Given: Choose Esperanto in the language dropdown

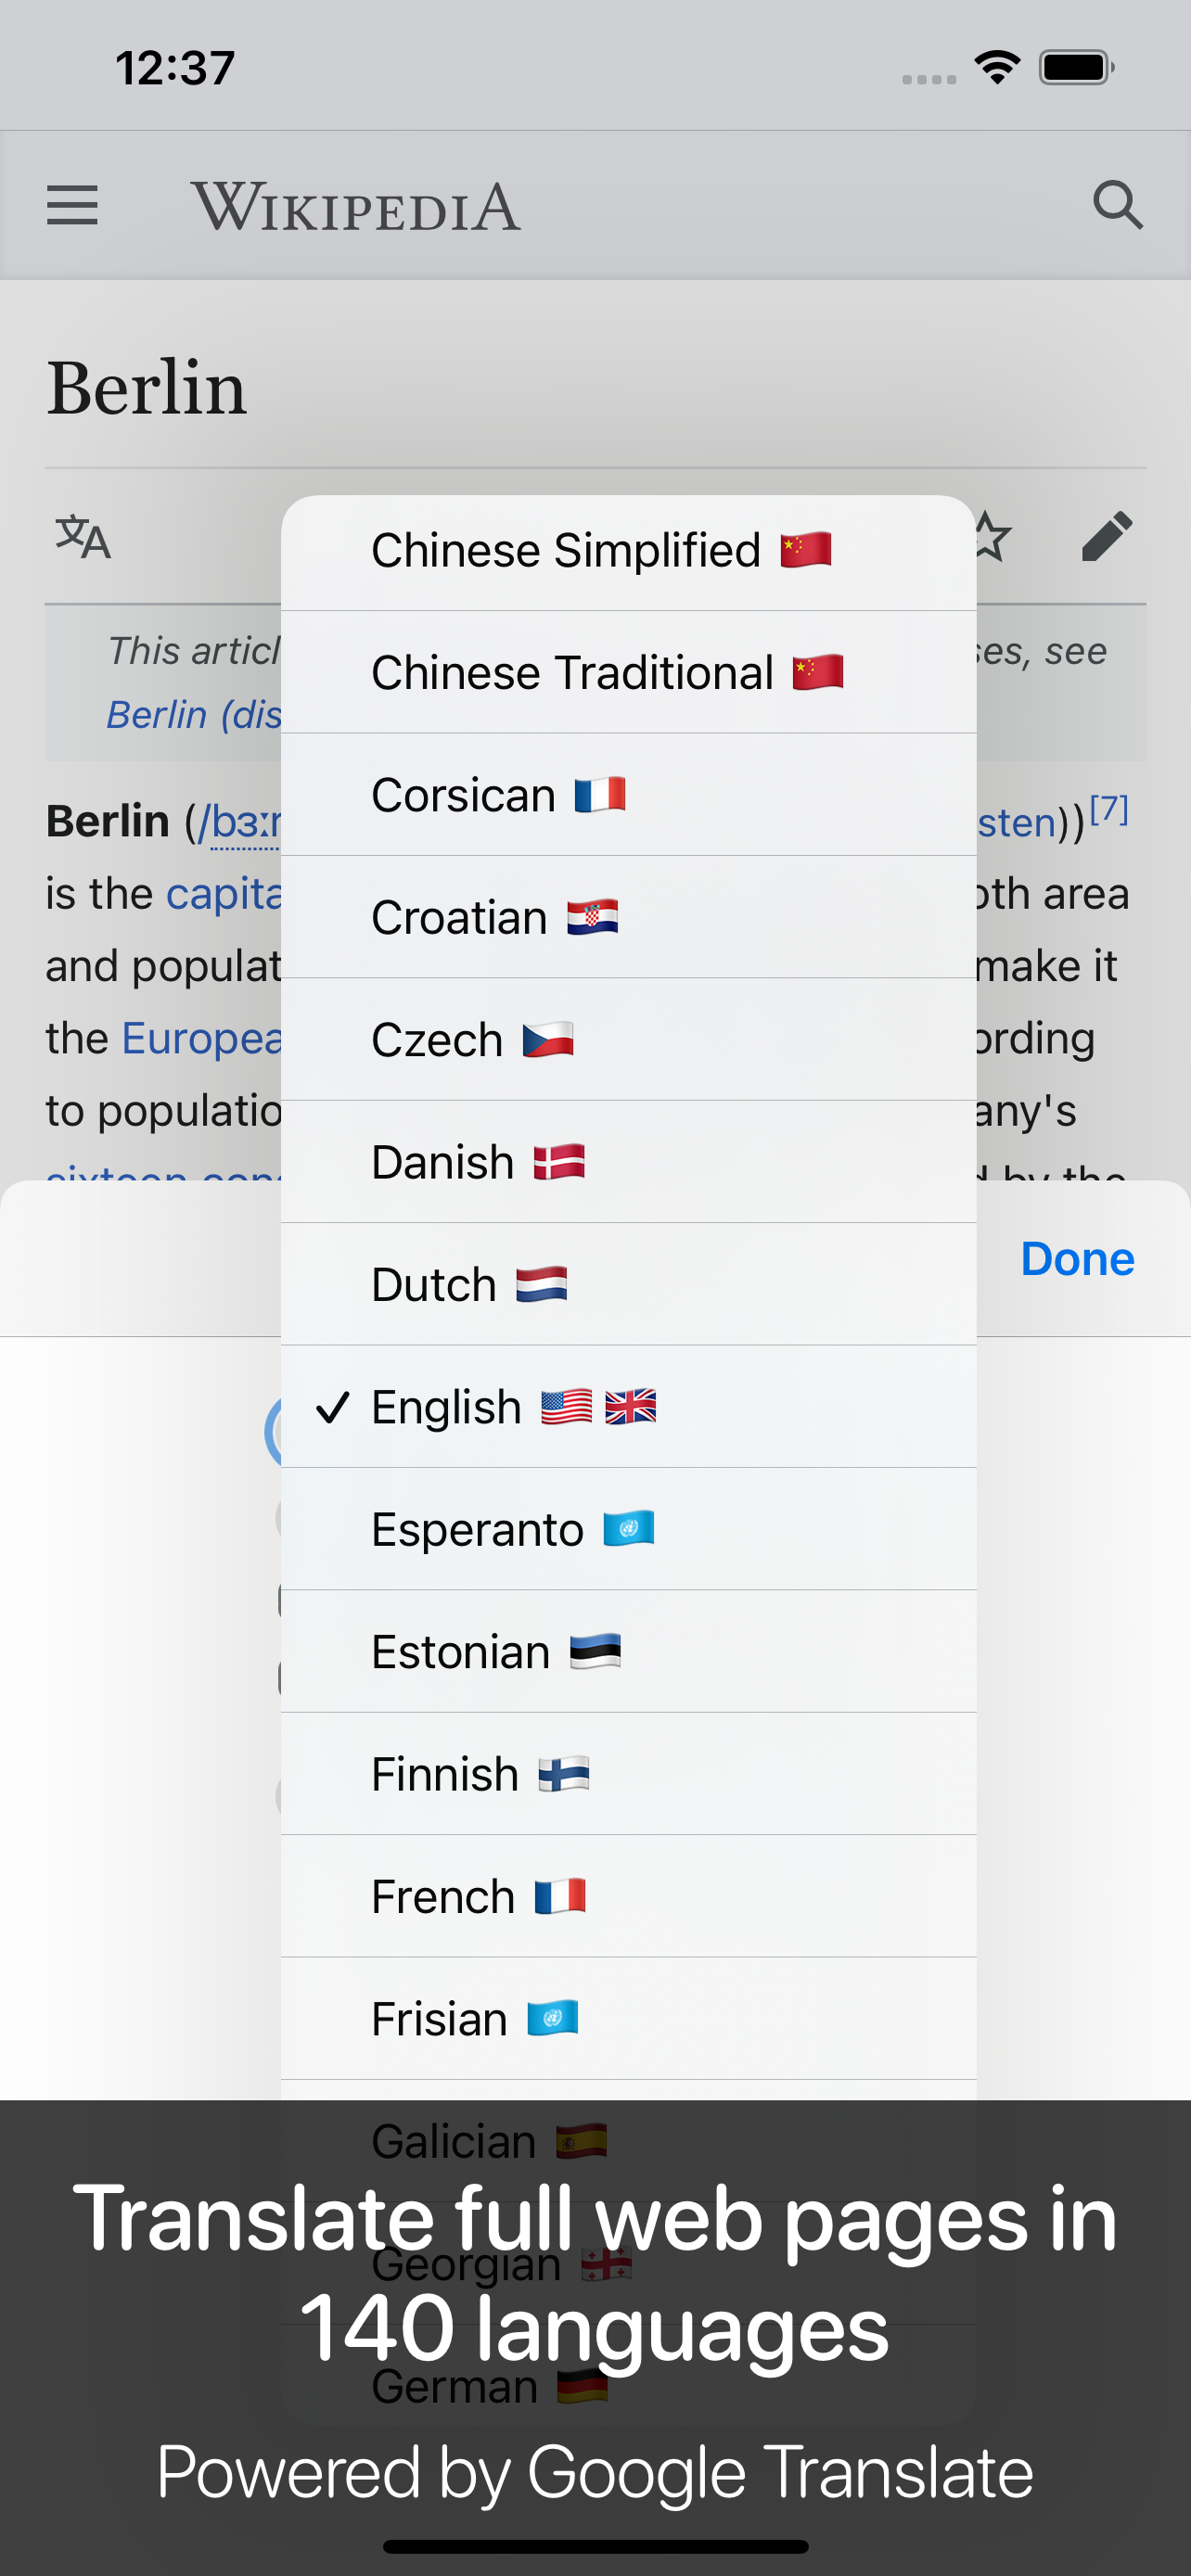Looking at the screenshot, I should coord(628,1528).
